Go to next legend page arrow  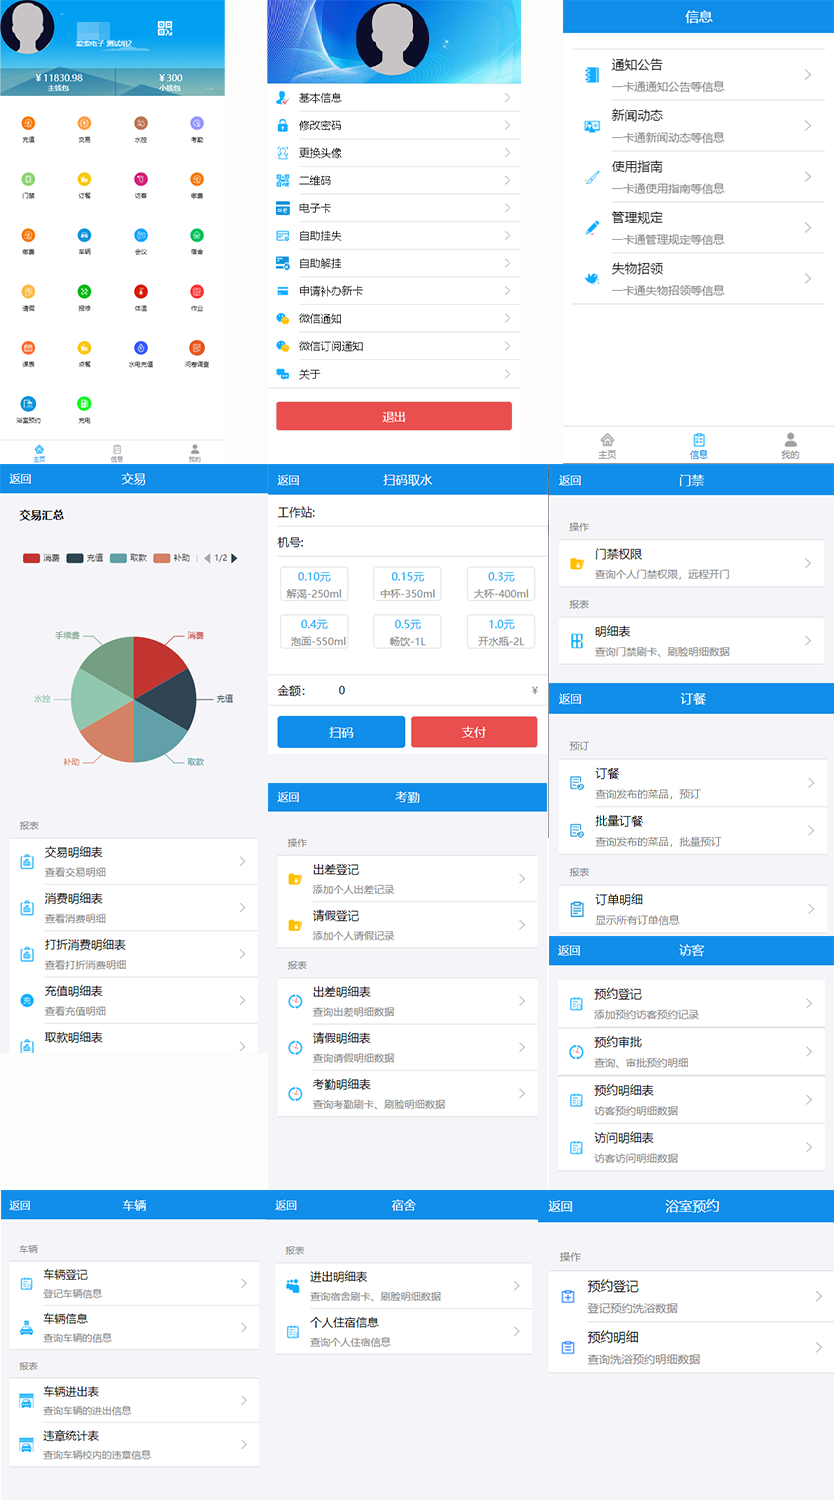pos(235,558)
